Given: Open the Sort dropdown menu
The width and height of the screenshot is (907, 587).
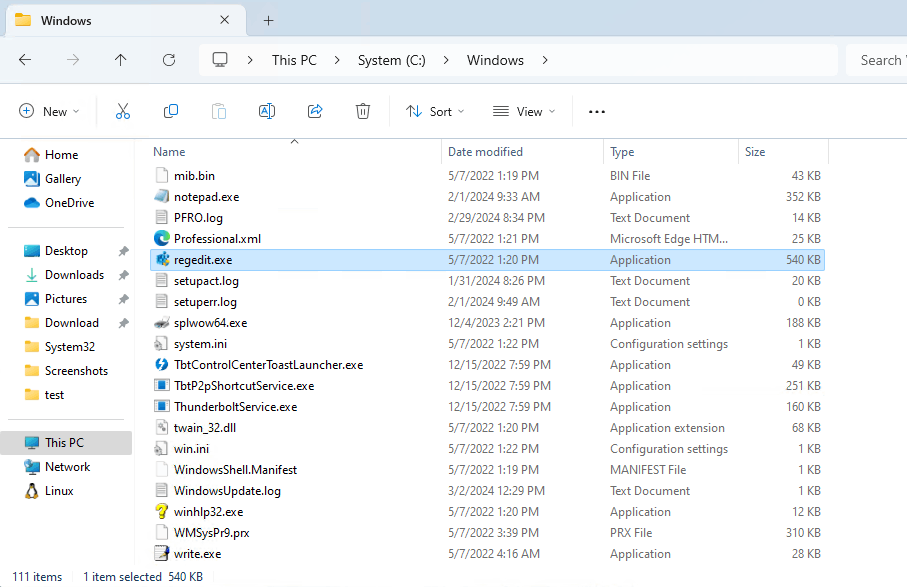Looking at the screenshot, I should coord(435,111).
